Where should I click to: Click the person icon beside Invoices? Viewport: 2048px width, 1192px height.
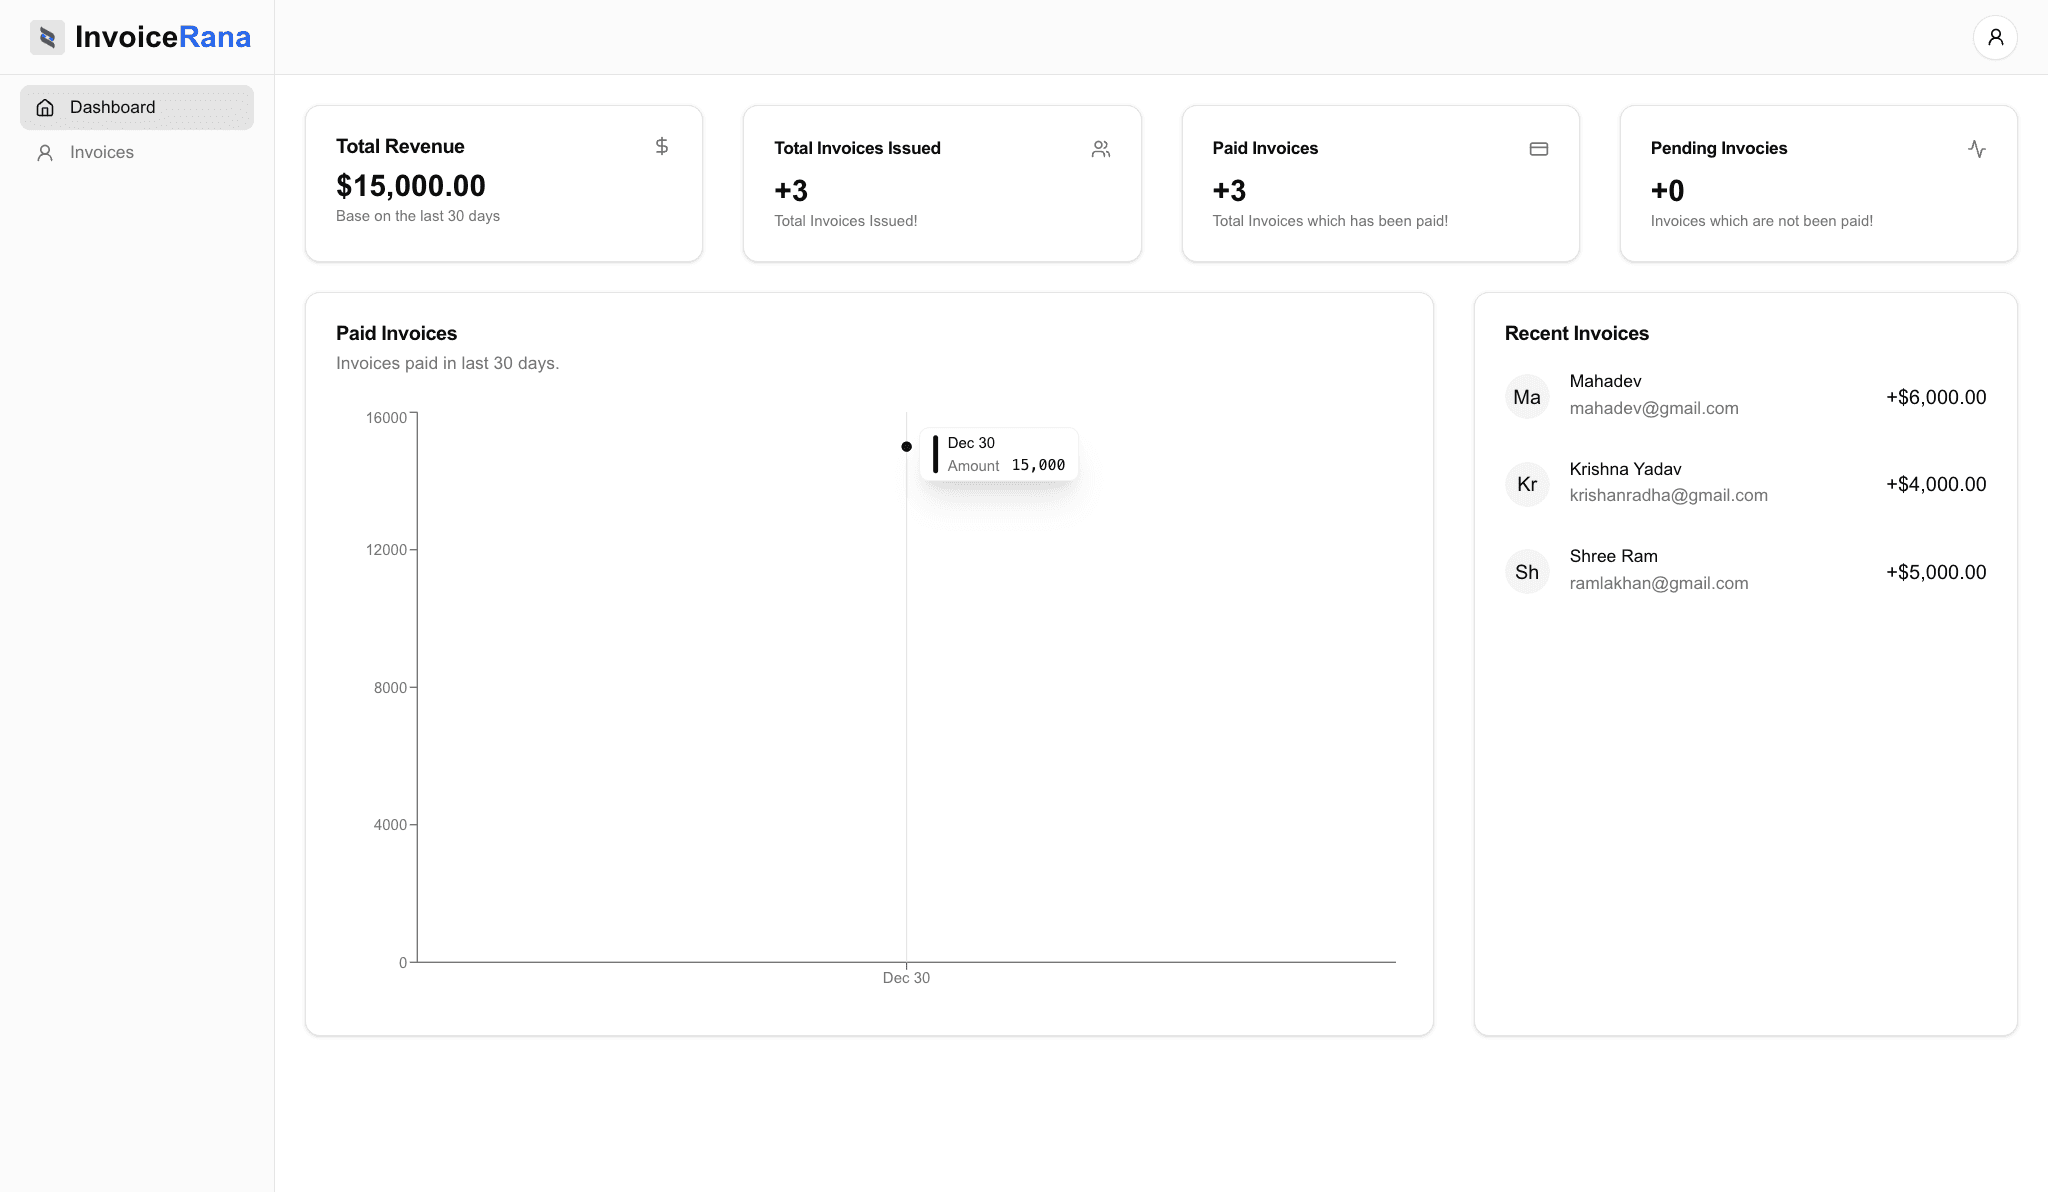(45, 152)
